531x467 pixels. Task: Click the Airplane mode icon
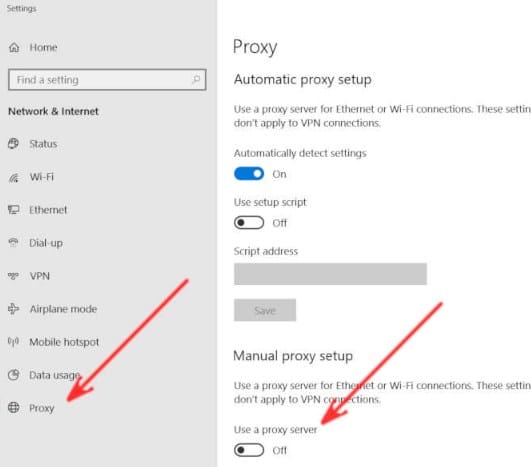tap(14, 309)
